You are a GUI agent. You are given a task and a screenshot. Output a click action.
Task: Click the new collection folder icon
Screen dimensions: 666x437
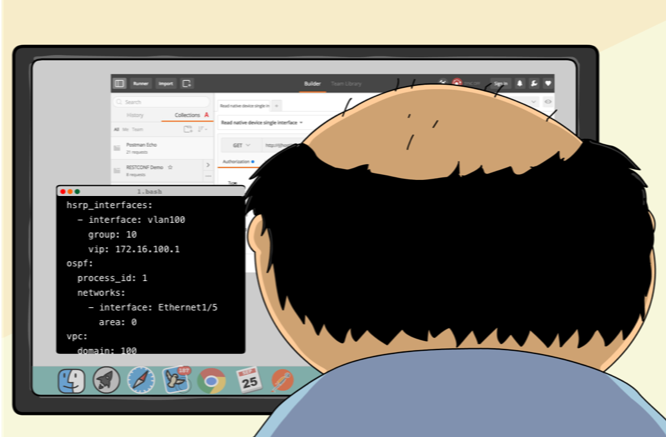tap(187, 129)
